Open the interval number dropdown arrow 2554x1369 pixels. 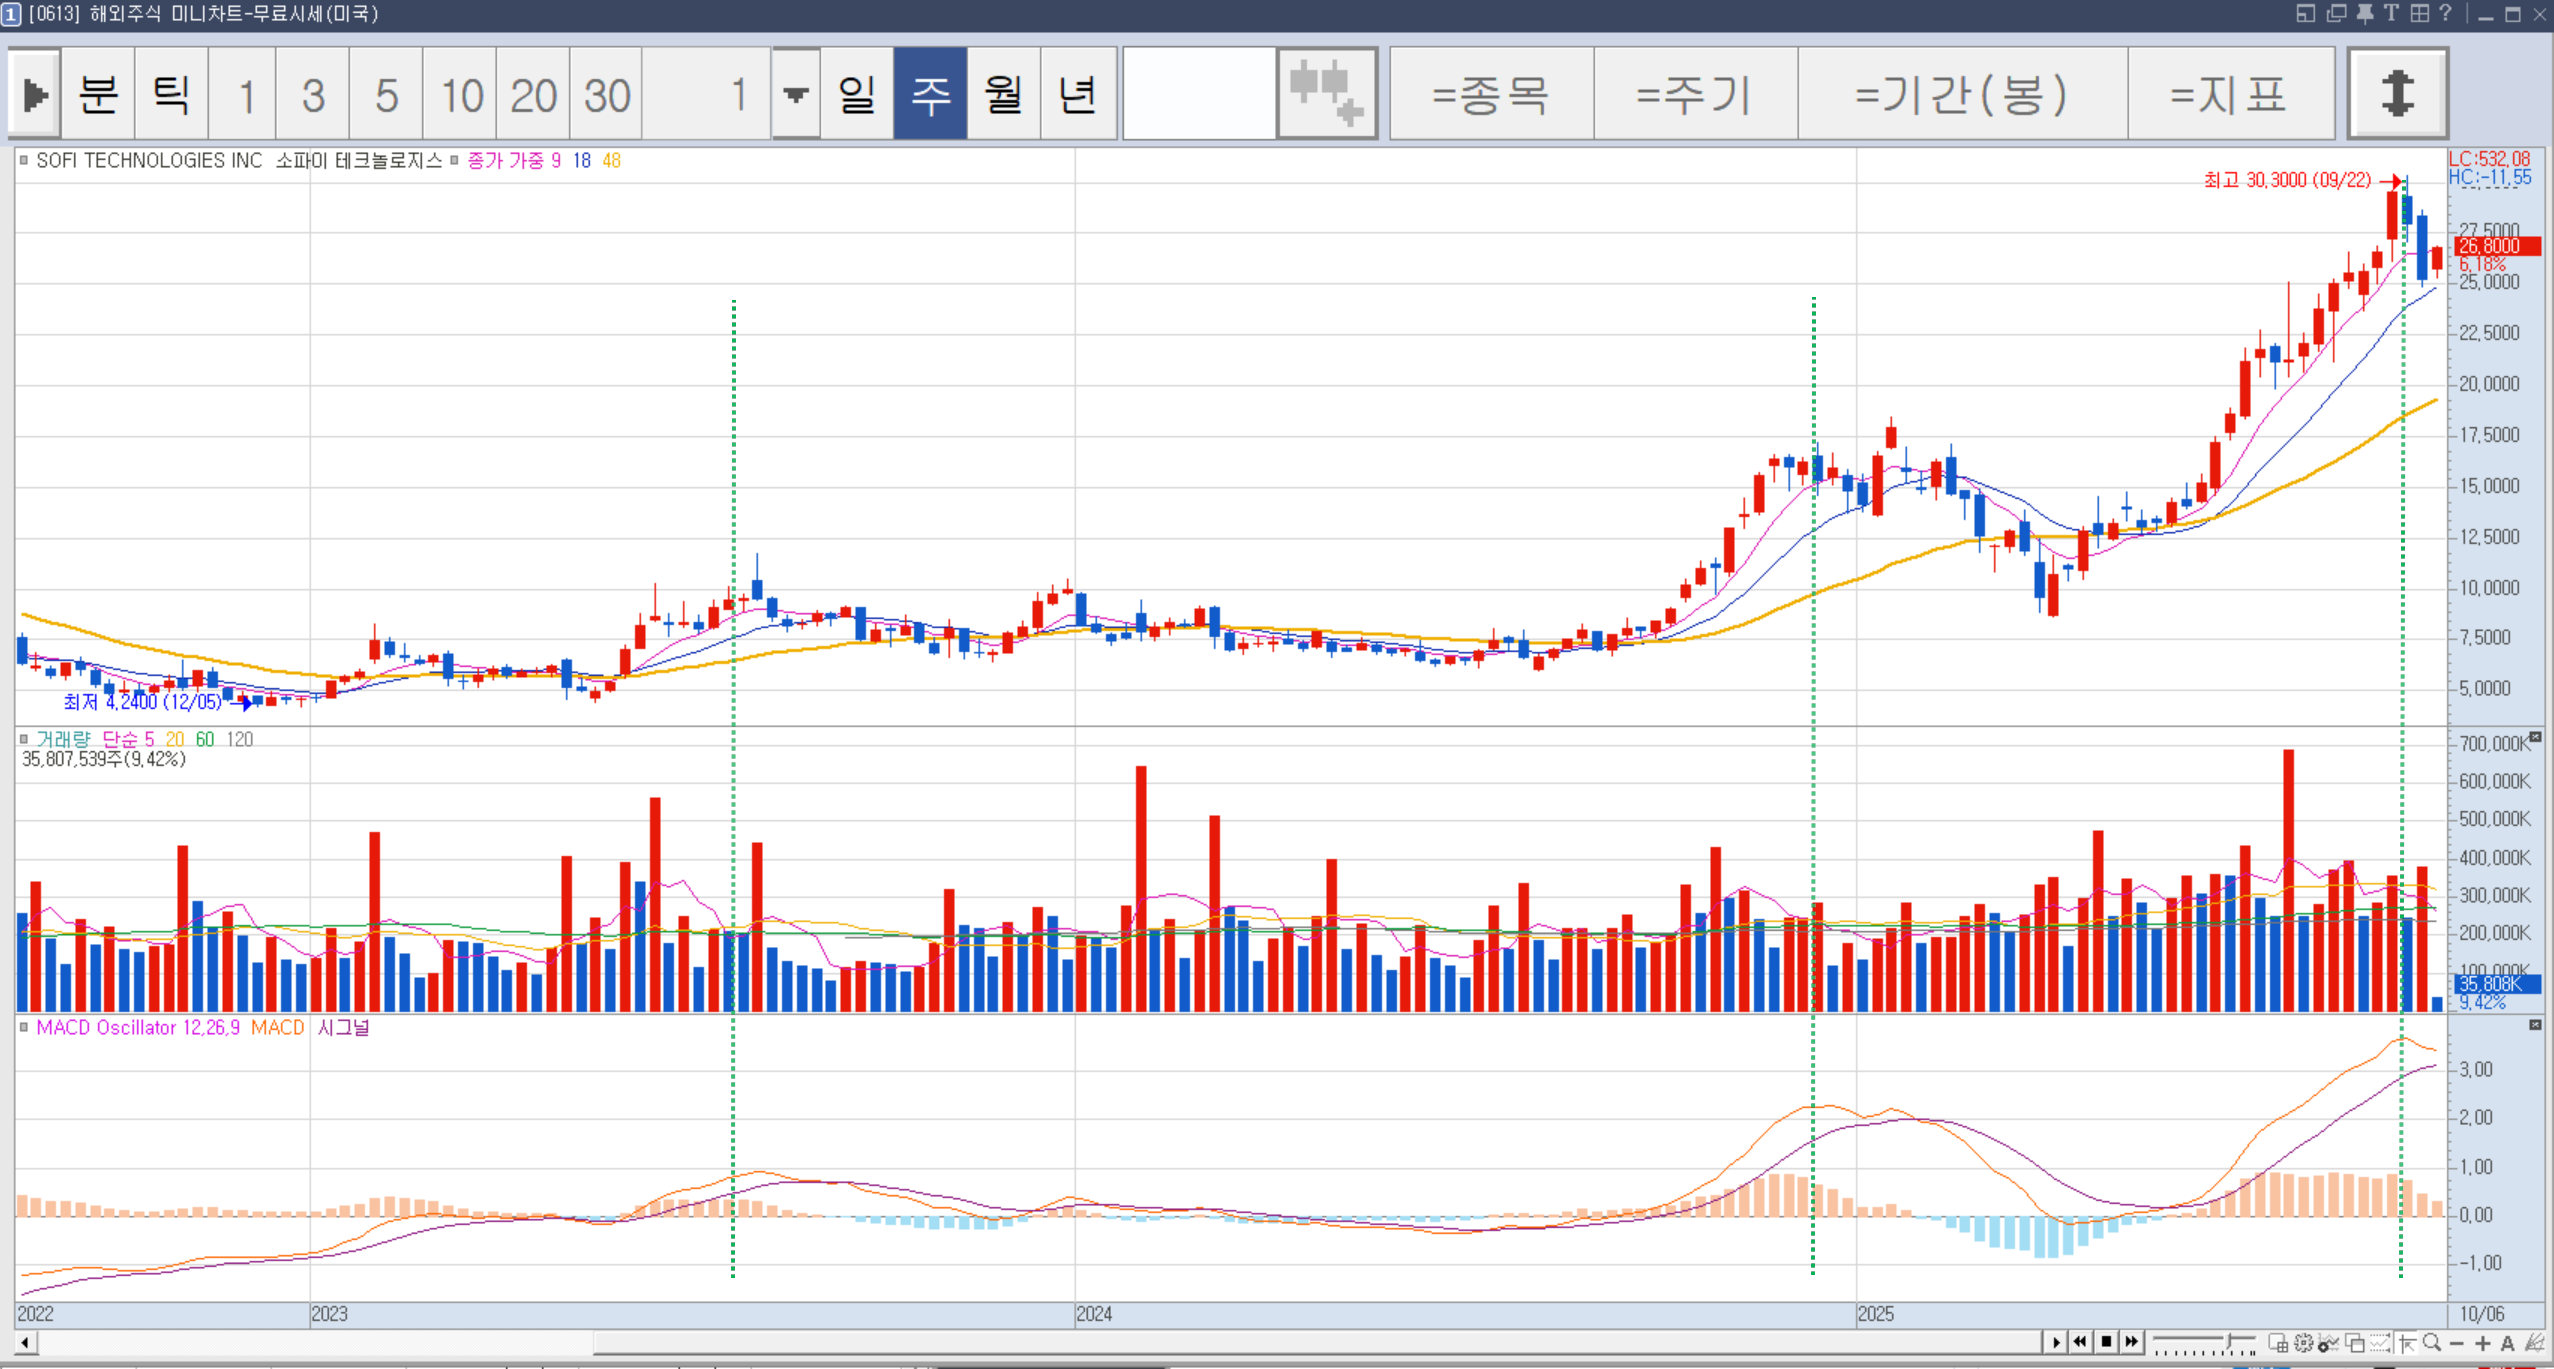click(795, 94)
